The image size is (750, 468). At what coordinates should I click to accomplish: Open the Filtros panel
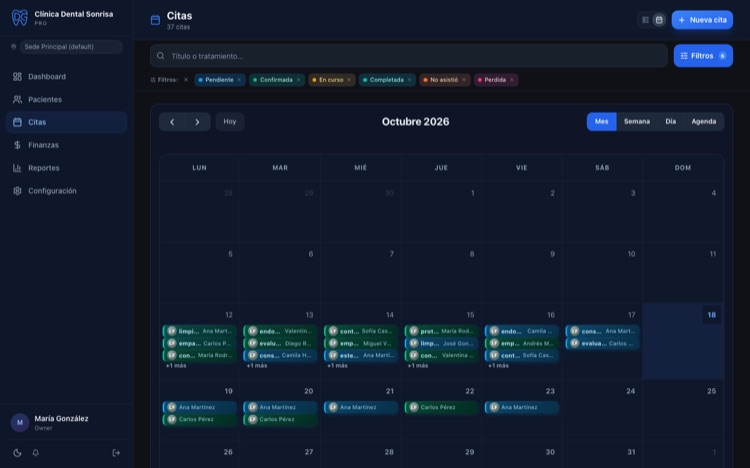703,56
